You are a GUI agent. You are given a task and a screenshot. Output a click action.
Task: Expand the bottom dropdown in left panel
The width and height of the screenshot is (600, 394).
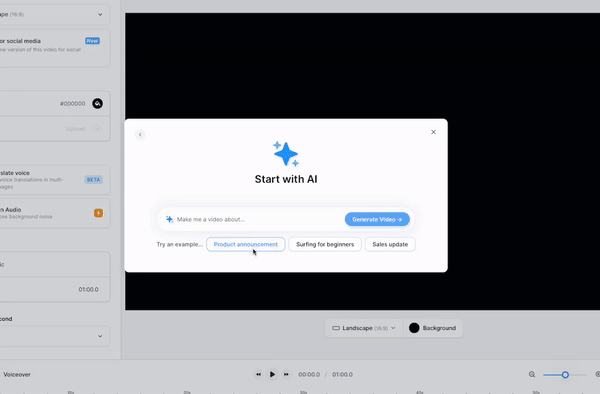pyautogui.click(x=54, y=336)
